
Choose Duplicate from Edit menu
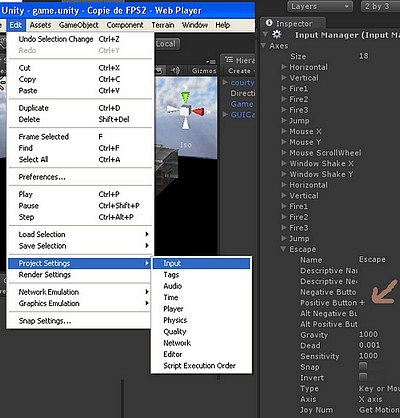[80, 108]
